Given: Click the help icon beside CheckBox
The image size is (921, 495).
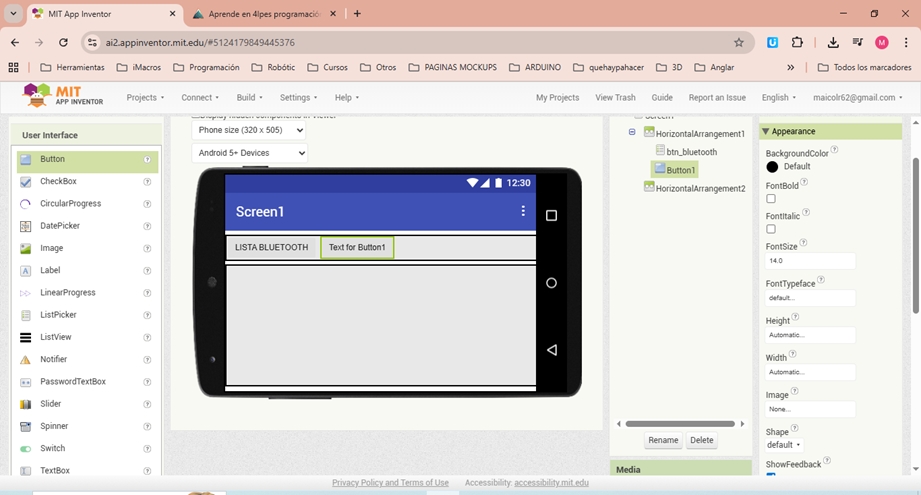Looking at the screenshot, I should click(147, 182).
